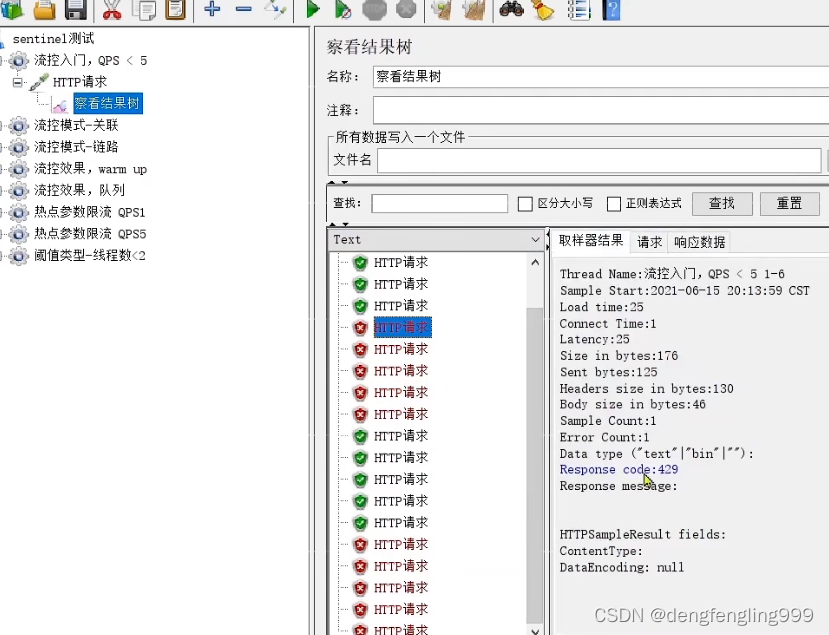The width and height of the screenshot is (829, 635).
Task: Click the 'Response code:429' line
Action: [x=619, y=470]
